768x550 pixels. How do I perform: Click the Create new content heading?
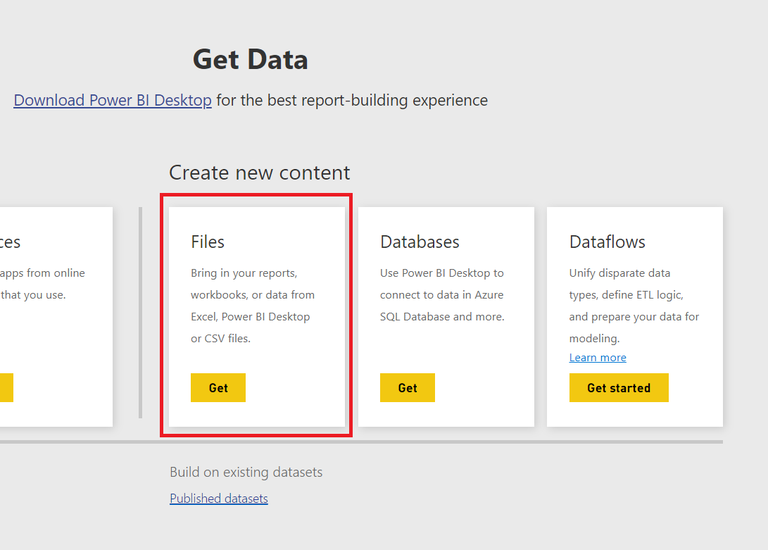tap(259, 173)
